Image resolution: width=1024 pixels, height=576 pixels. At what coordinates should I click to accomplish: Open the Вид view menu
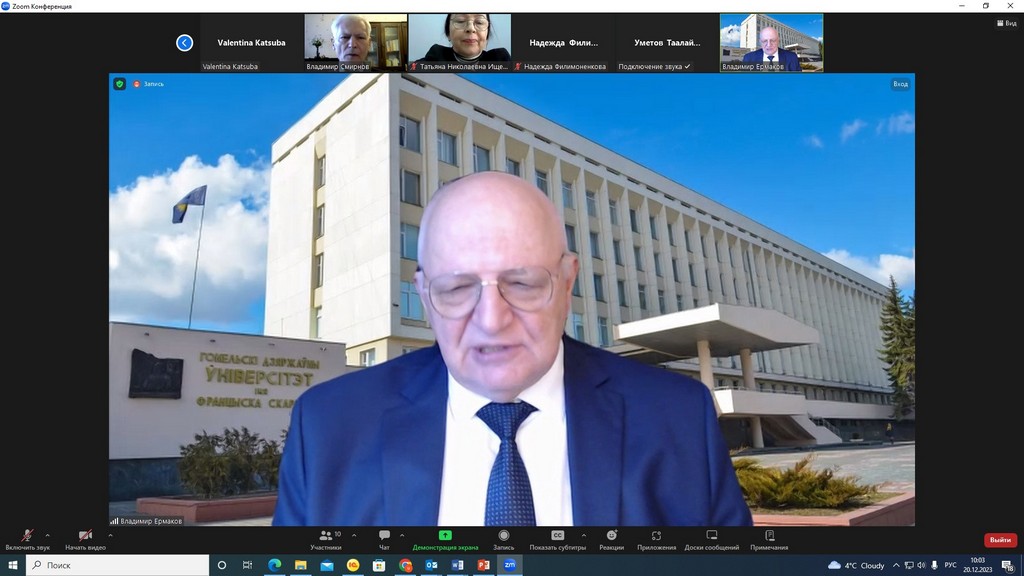click(1005, 23)
